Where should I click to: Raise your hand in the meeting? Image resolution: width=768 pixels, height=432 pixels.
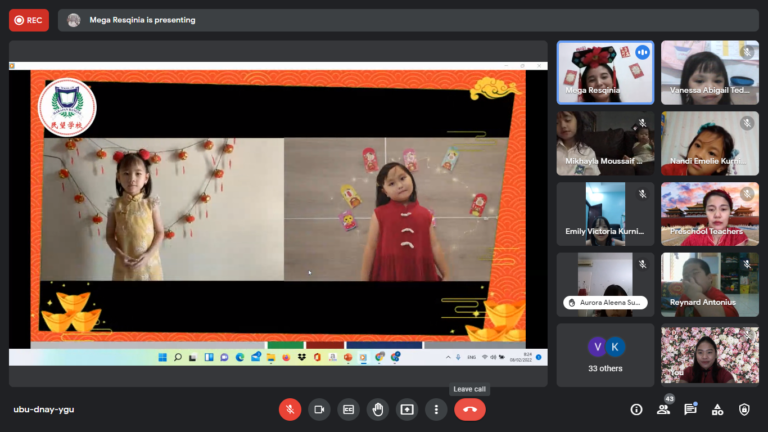(x=378, y=409)
